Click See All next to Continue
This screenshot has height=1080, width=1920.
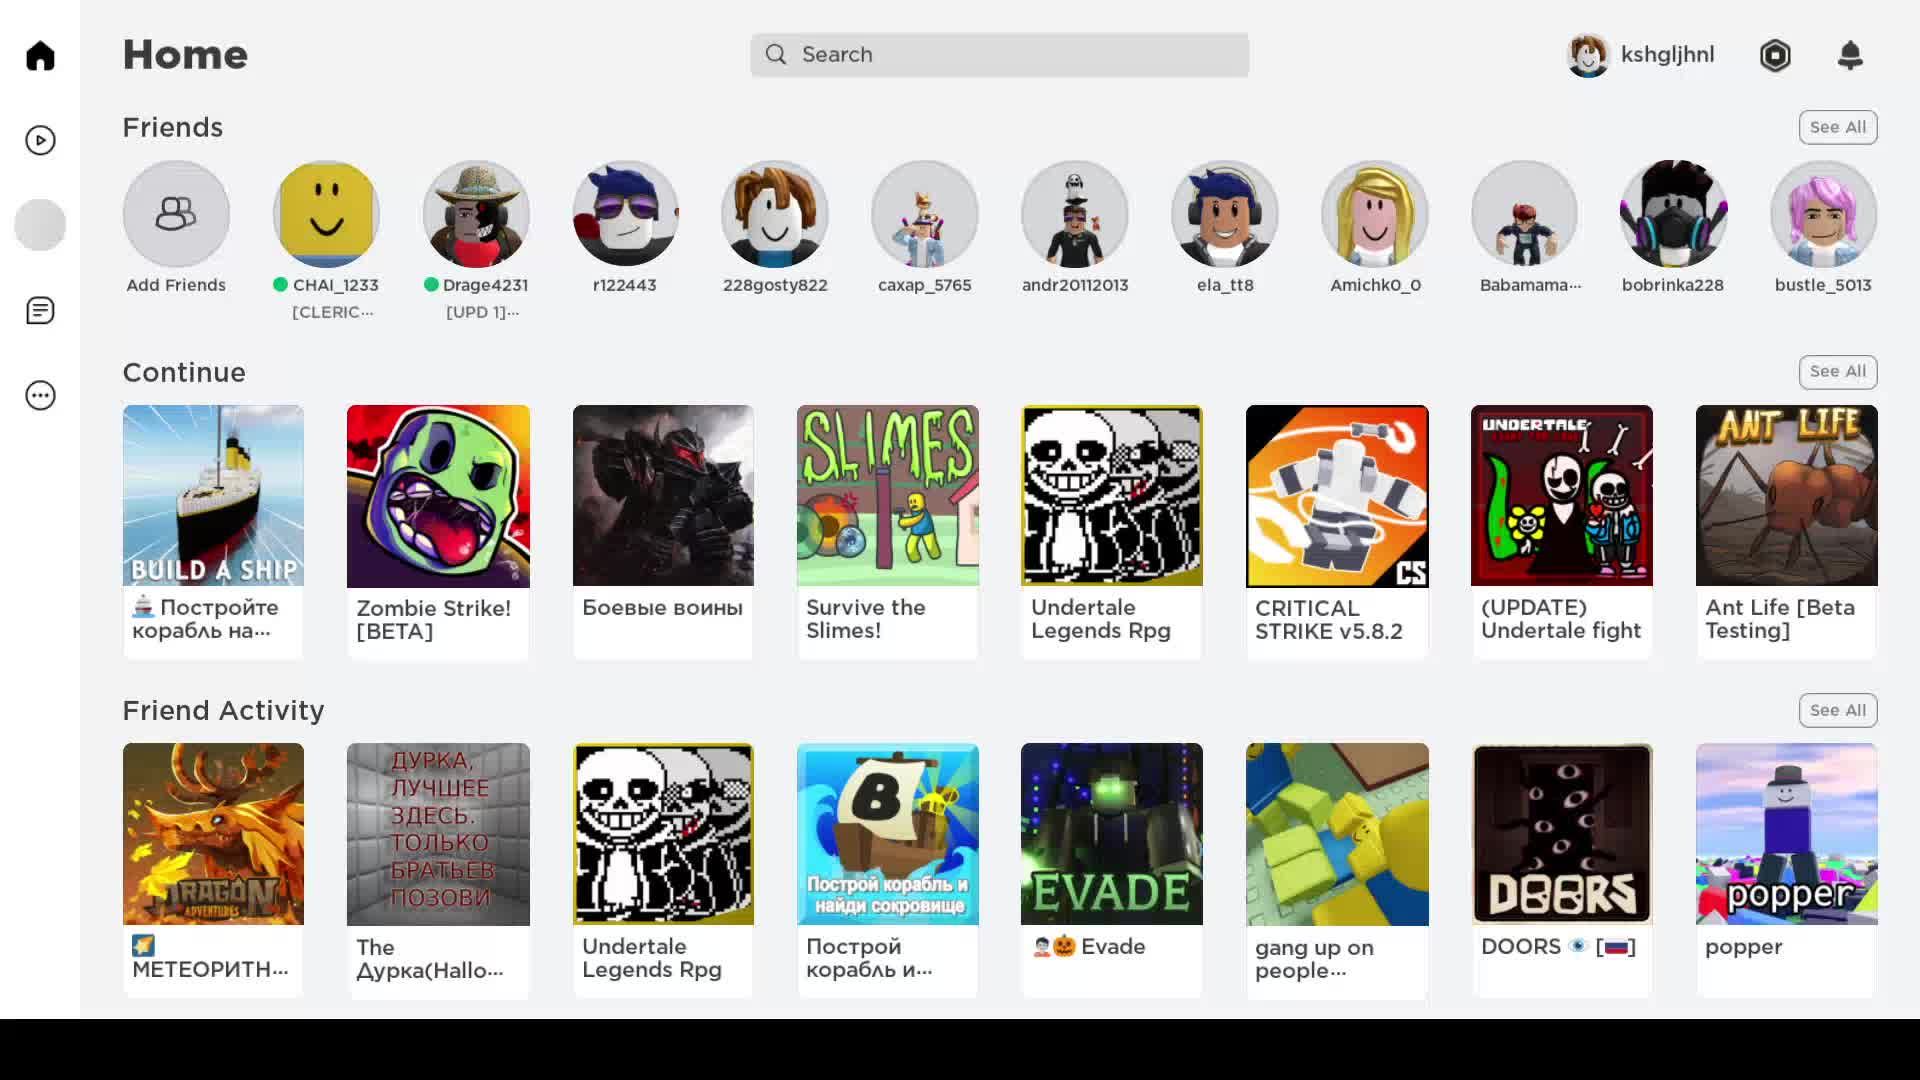(1838, 371)
